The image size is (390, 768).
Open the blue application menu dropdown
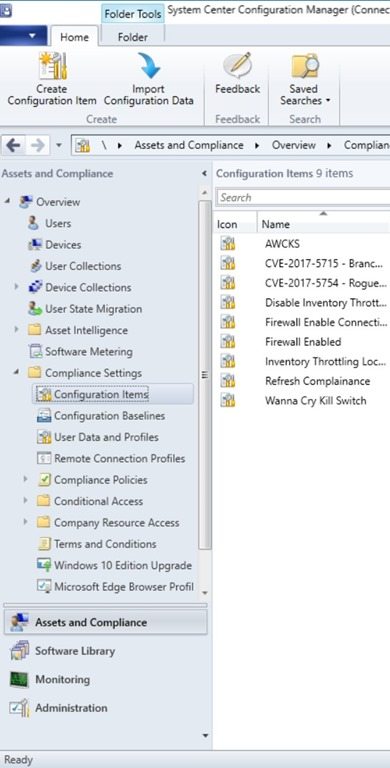point(24,36)
